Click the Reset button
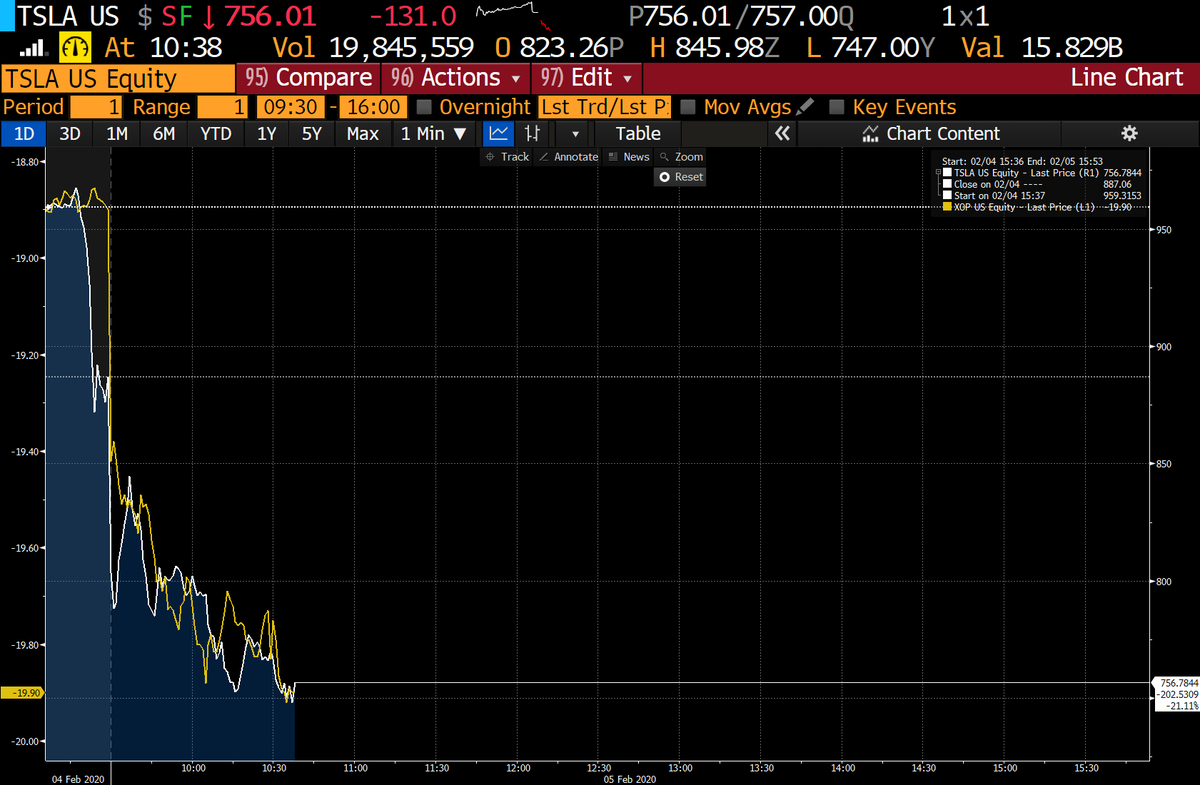 coord(680,176)
